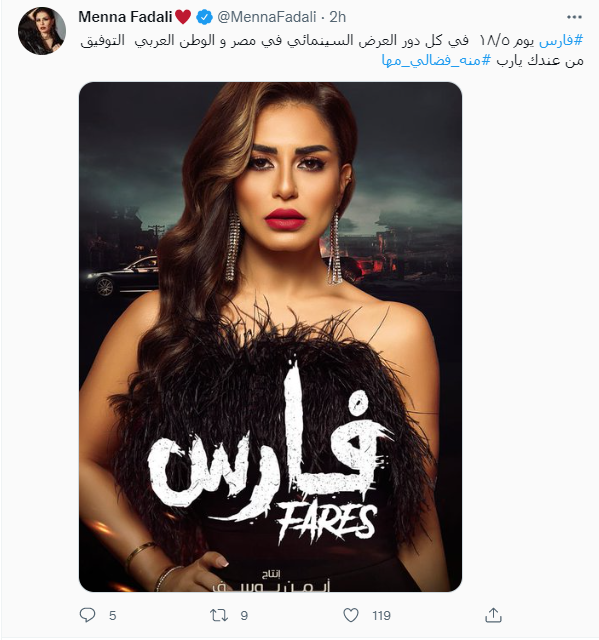Click the like count 119
The height and width of the screenshot is (640, 599).
[x=382, y=615]
